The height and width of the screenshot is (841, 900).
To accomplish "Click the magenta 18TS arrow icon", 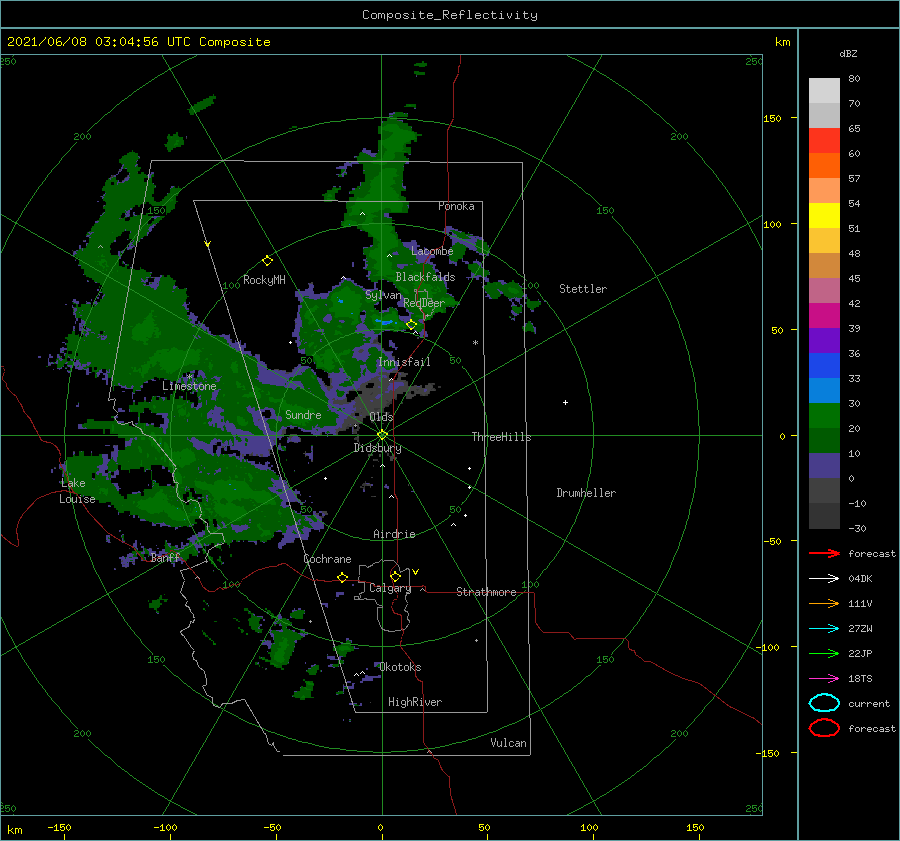I will [x=824, y=679].
